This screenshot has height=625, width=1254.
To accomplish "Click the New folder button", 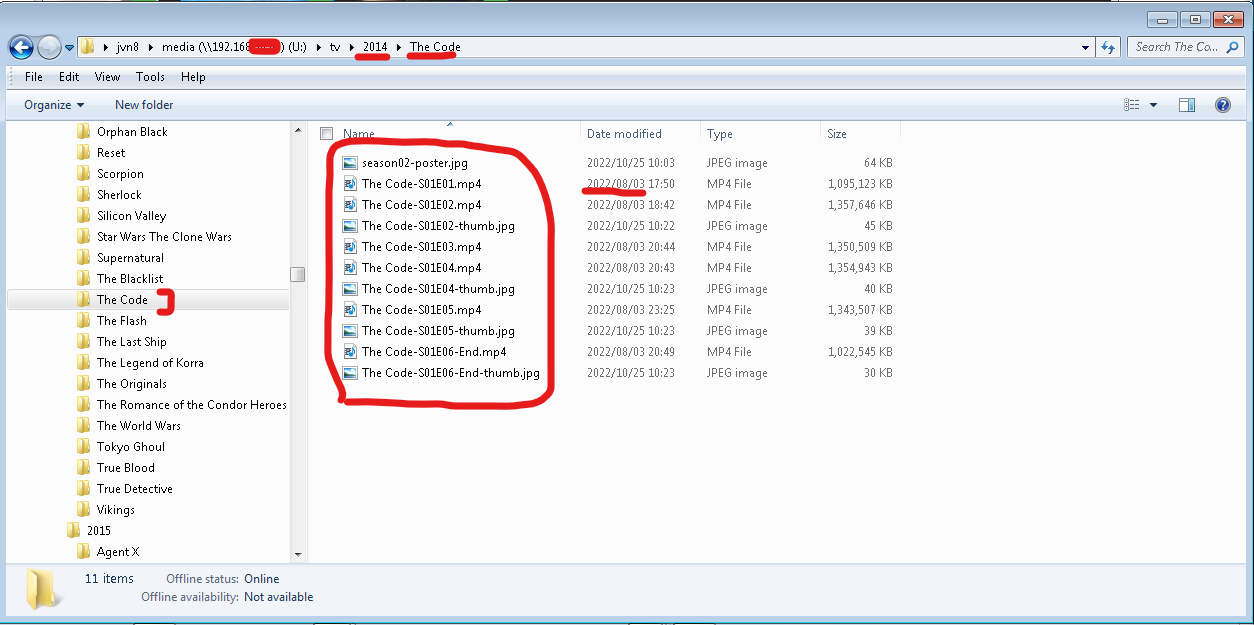I will (x=144, y=105).
